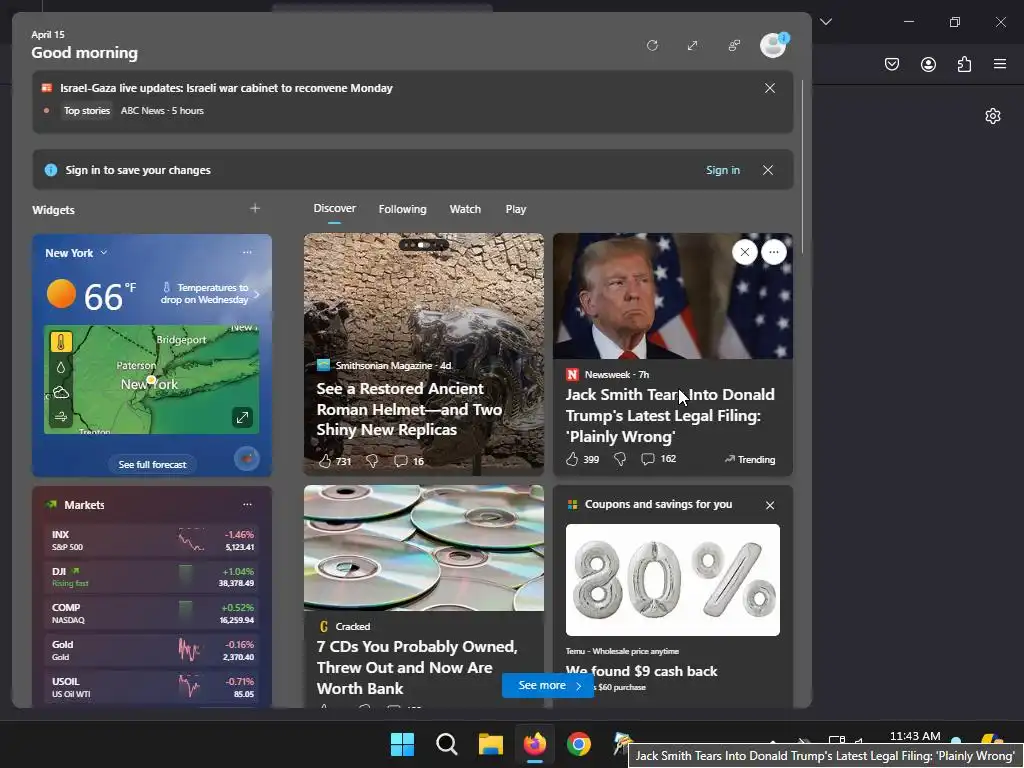Open File Explorer from taskbar
Image resolution: width=1024 pixels, height=768 pixels.
490,744
